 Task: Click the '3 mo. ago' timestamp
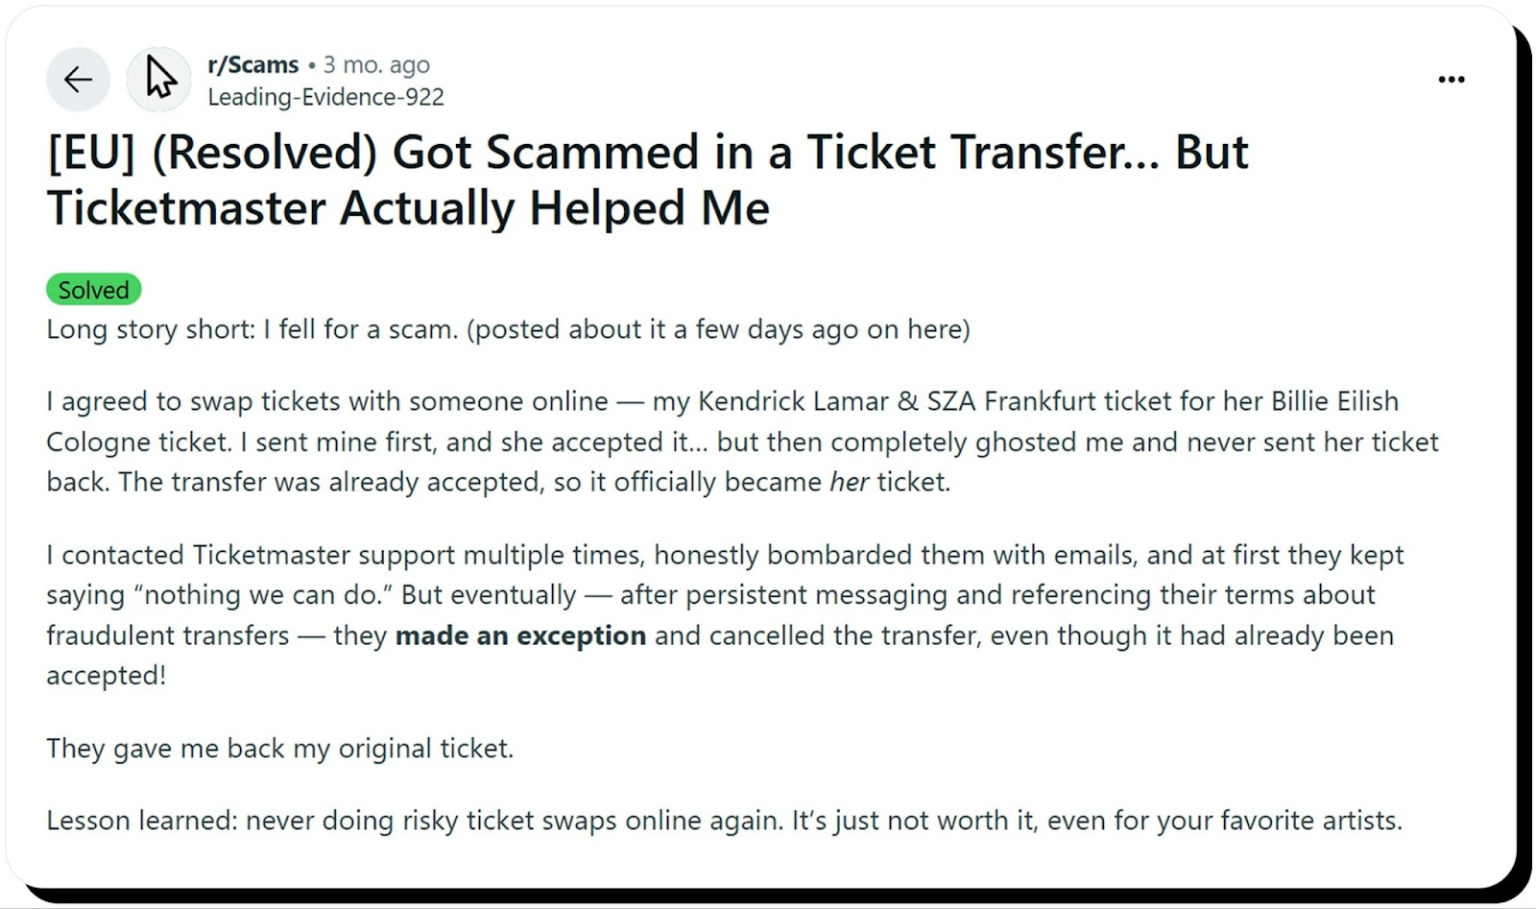click(x=376, y=64)
